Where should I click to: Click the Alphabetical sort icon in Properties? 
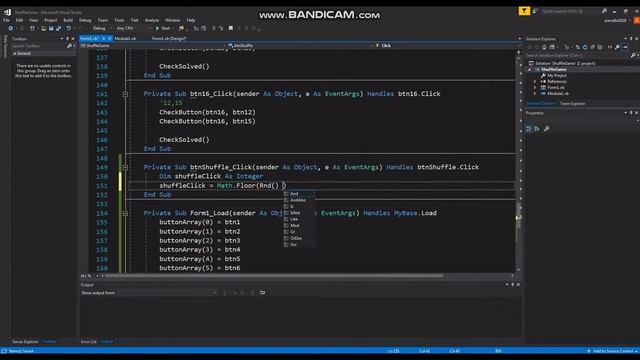(537, 129)
